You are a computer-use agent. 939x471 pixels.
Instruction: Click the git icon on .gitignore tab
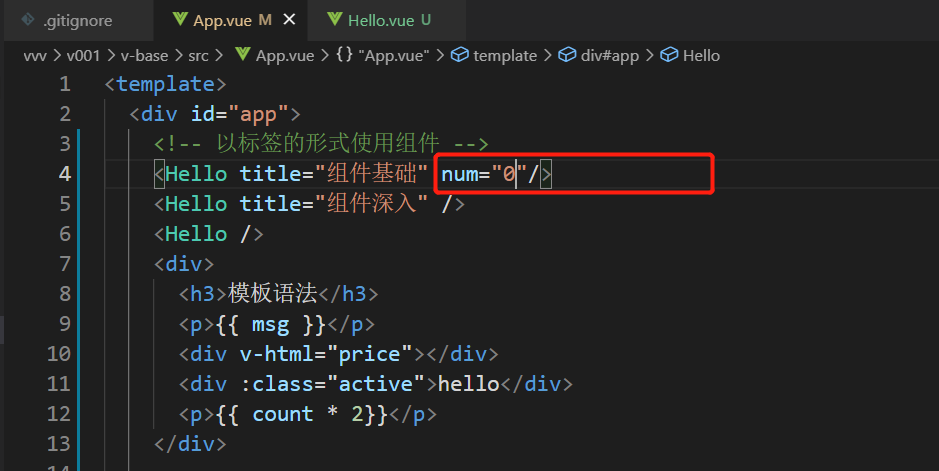pos(28,20)
